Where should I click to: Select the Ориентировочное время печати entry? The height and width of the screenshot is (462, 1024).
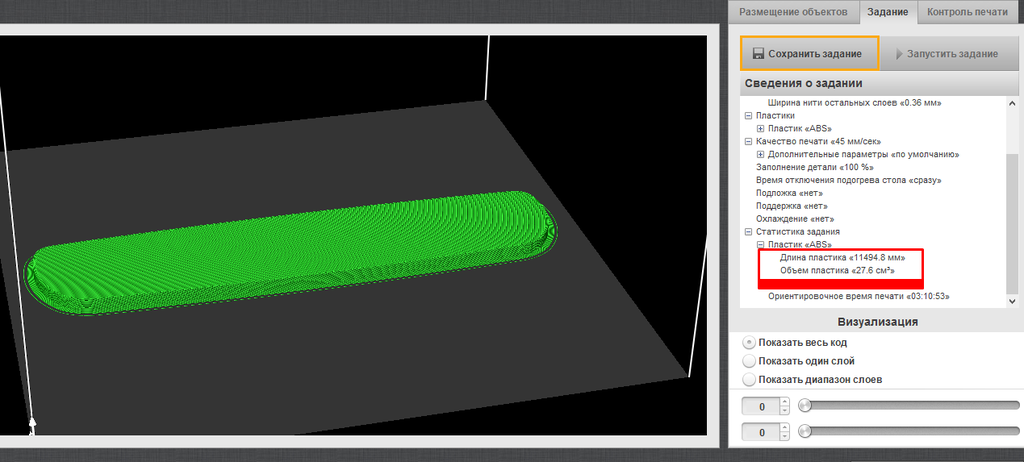pyautogui.click(x=857, y=296)
